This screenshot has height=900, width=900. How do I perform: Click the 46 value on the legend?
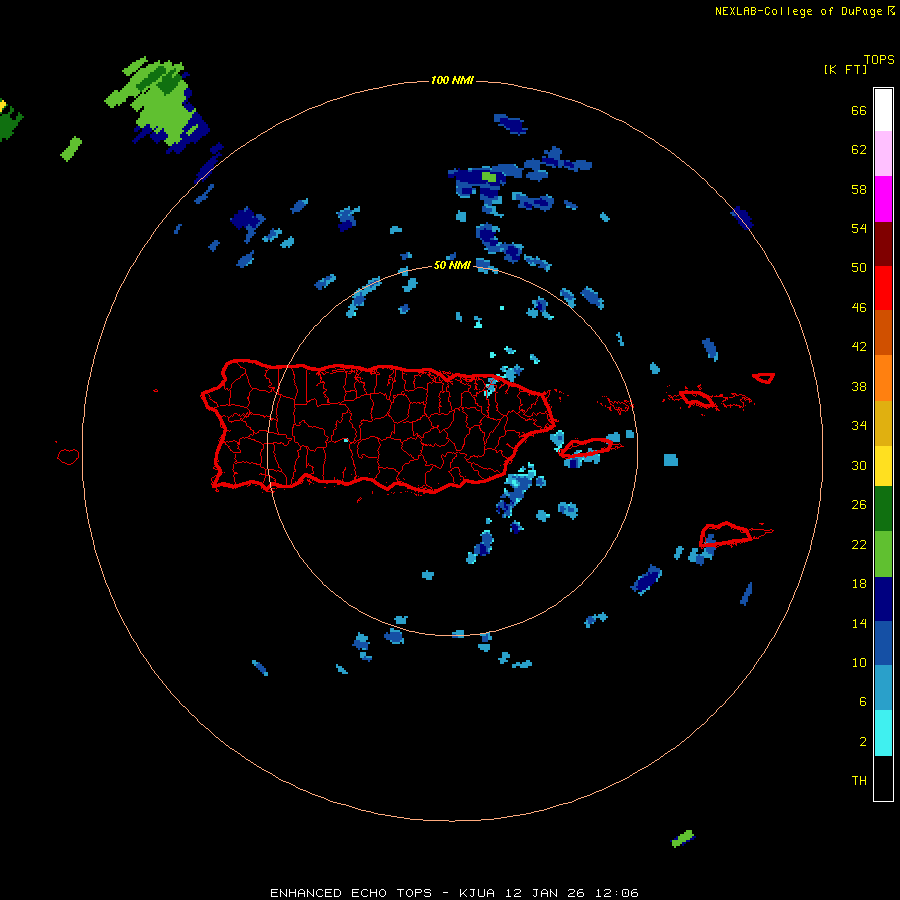(x=859, y=307)
